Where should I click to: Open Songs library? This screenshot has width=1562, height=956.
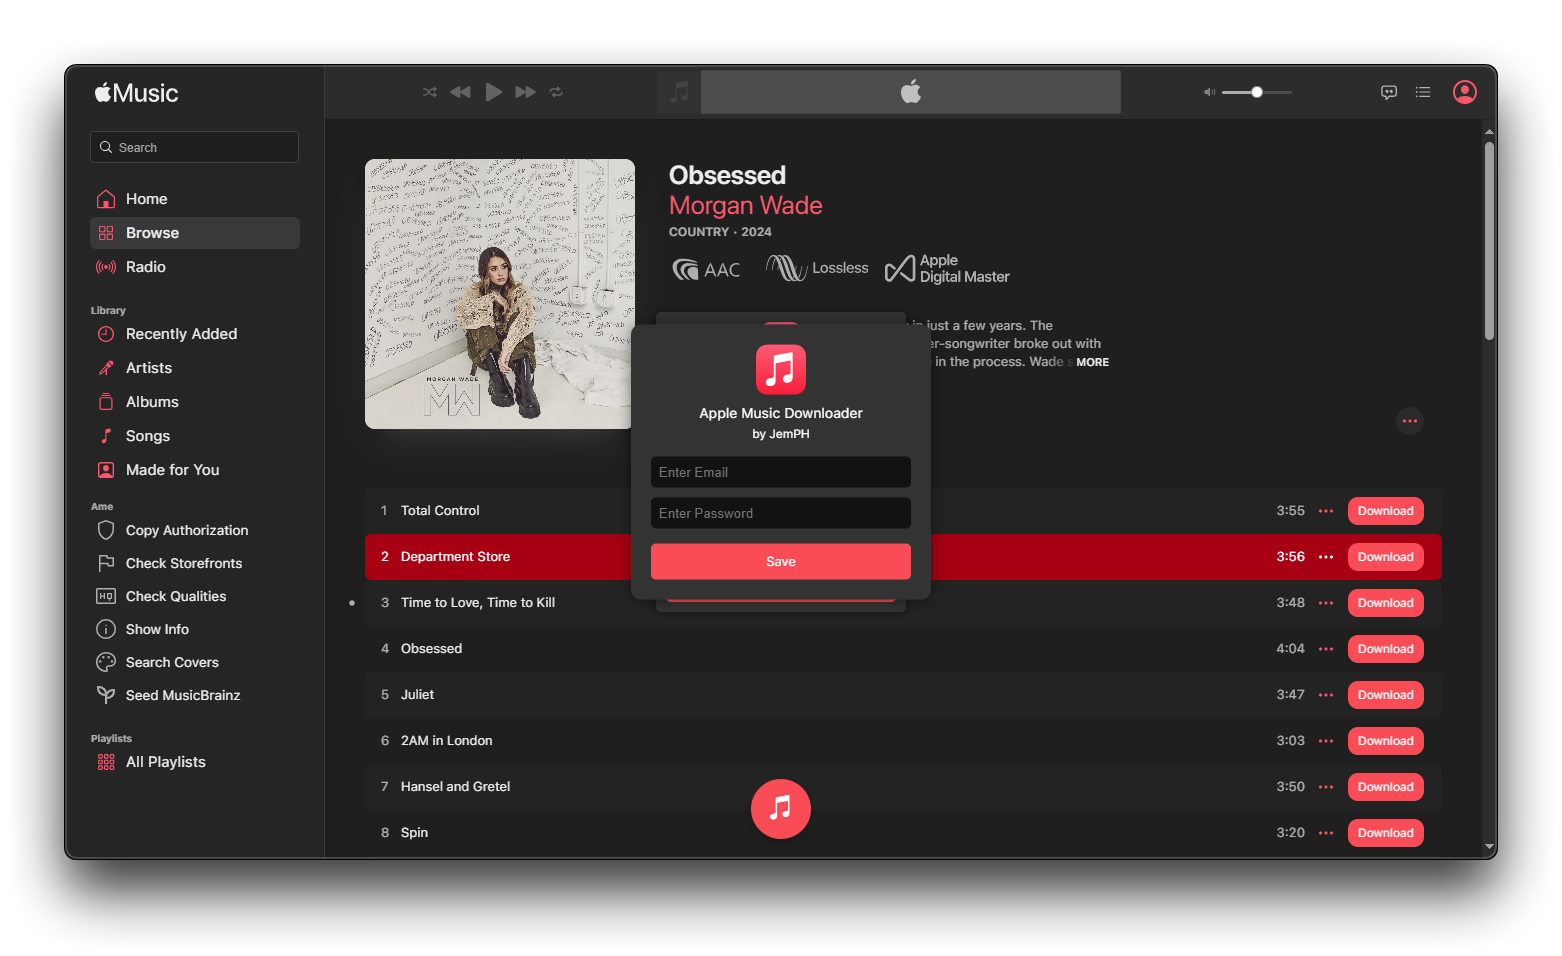(195, 436)
